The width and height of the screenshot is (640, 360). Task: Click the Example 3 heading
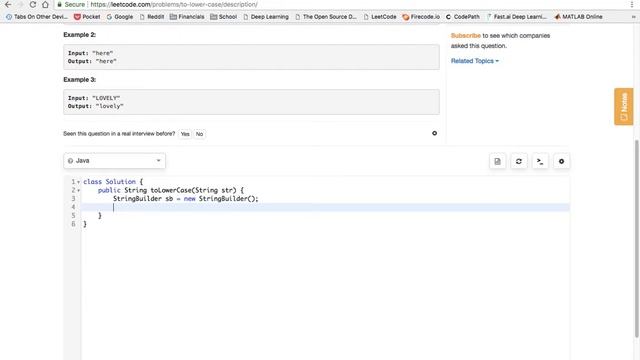(x=80, y=80)
